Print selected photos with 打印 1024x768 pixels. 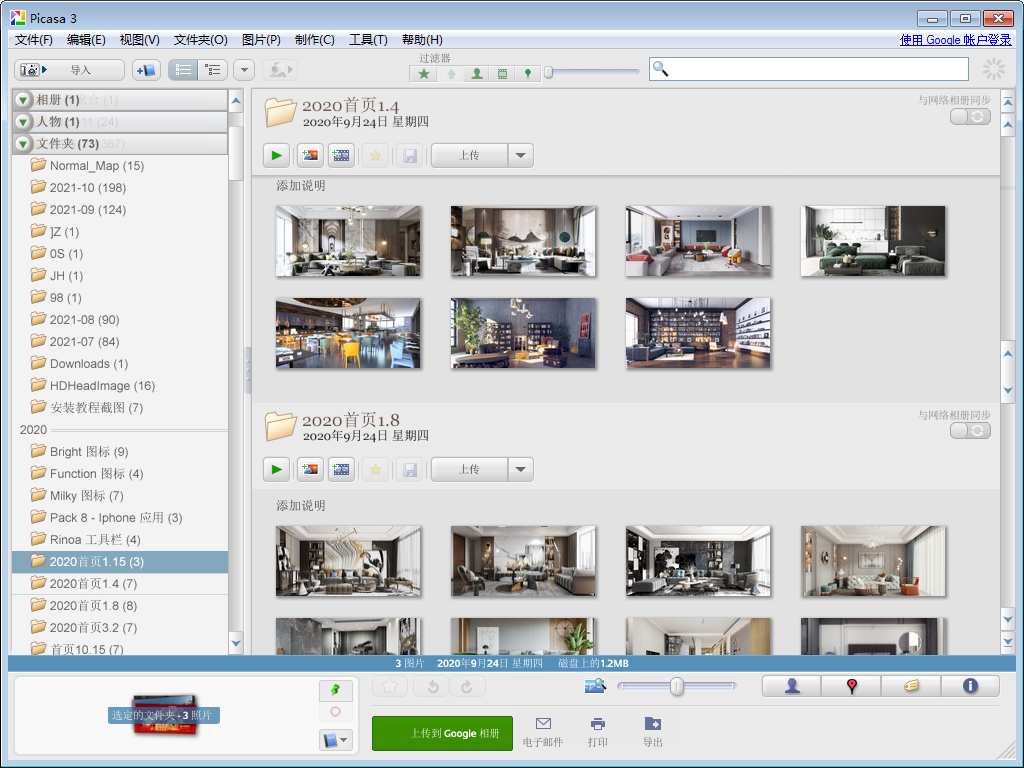click(598, 732)
